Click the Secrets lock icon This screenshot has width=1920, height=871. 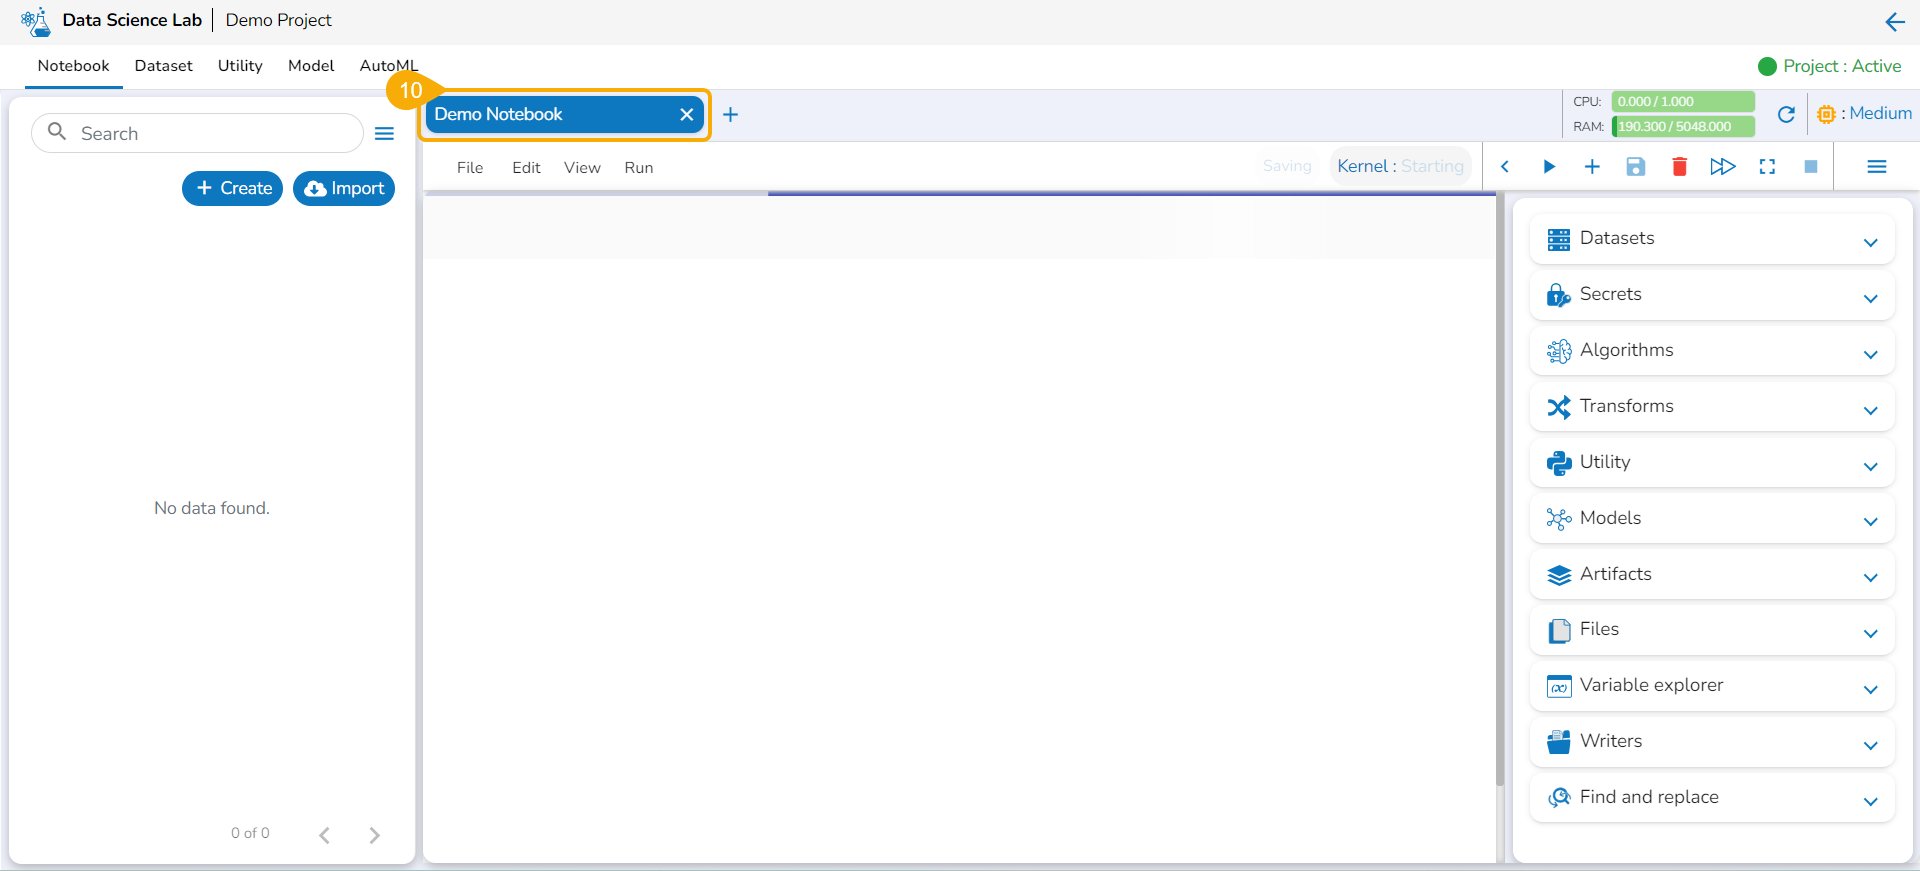(1559, 295)
